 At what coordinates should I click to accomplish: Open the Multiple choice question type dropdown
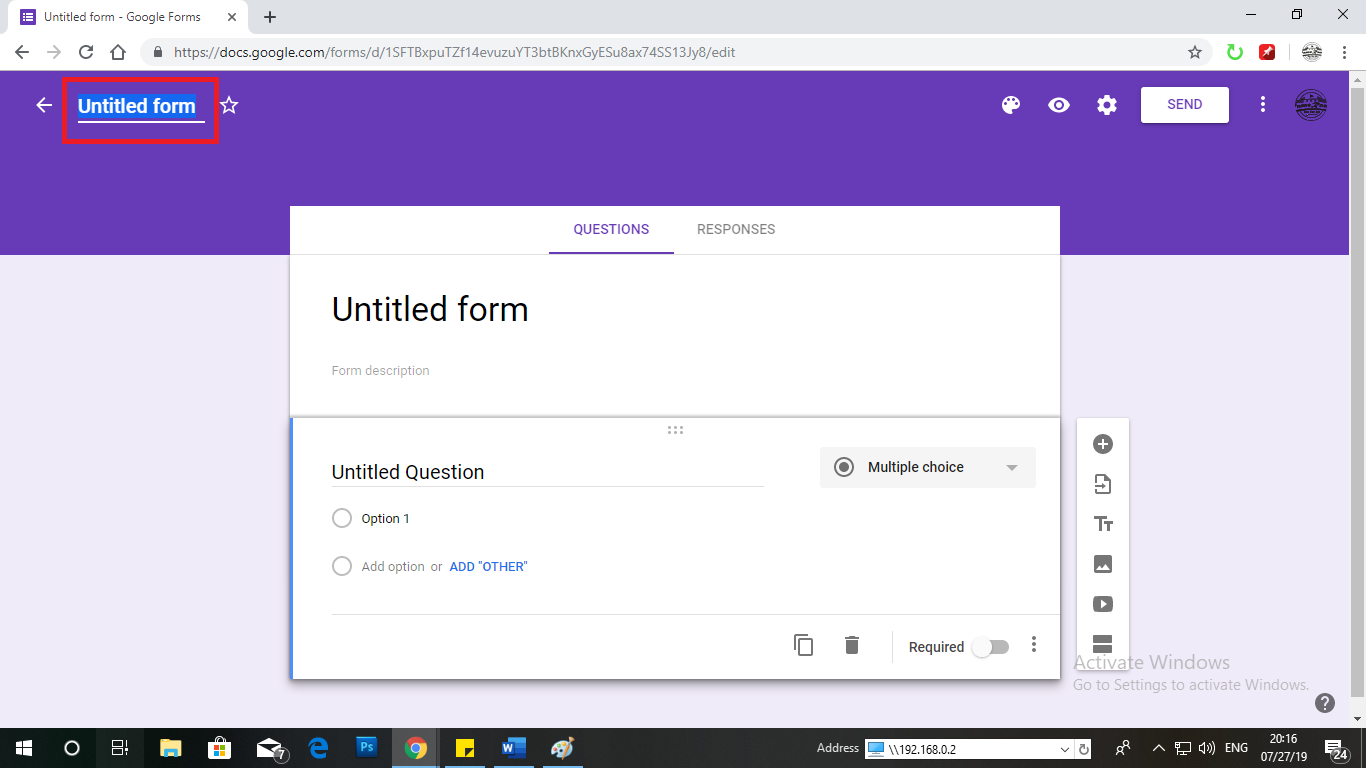(926, 467)
